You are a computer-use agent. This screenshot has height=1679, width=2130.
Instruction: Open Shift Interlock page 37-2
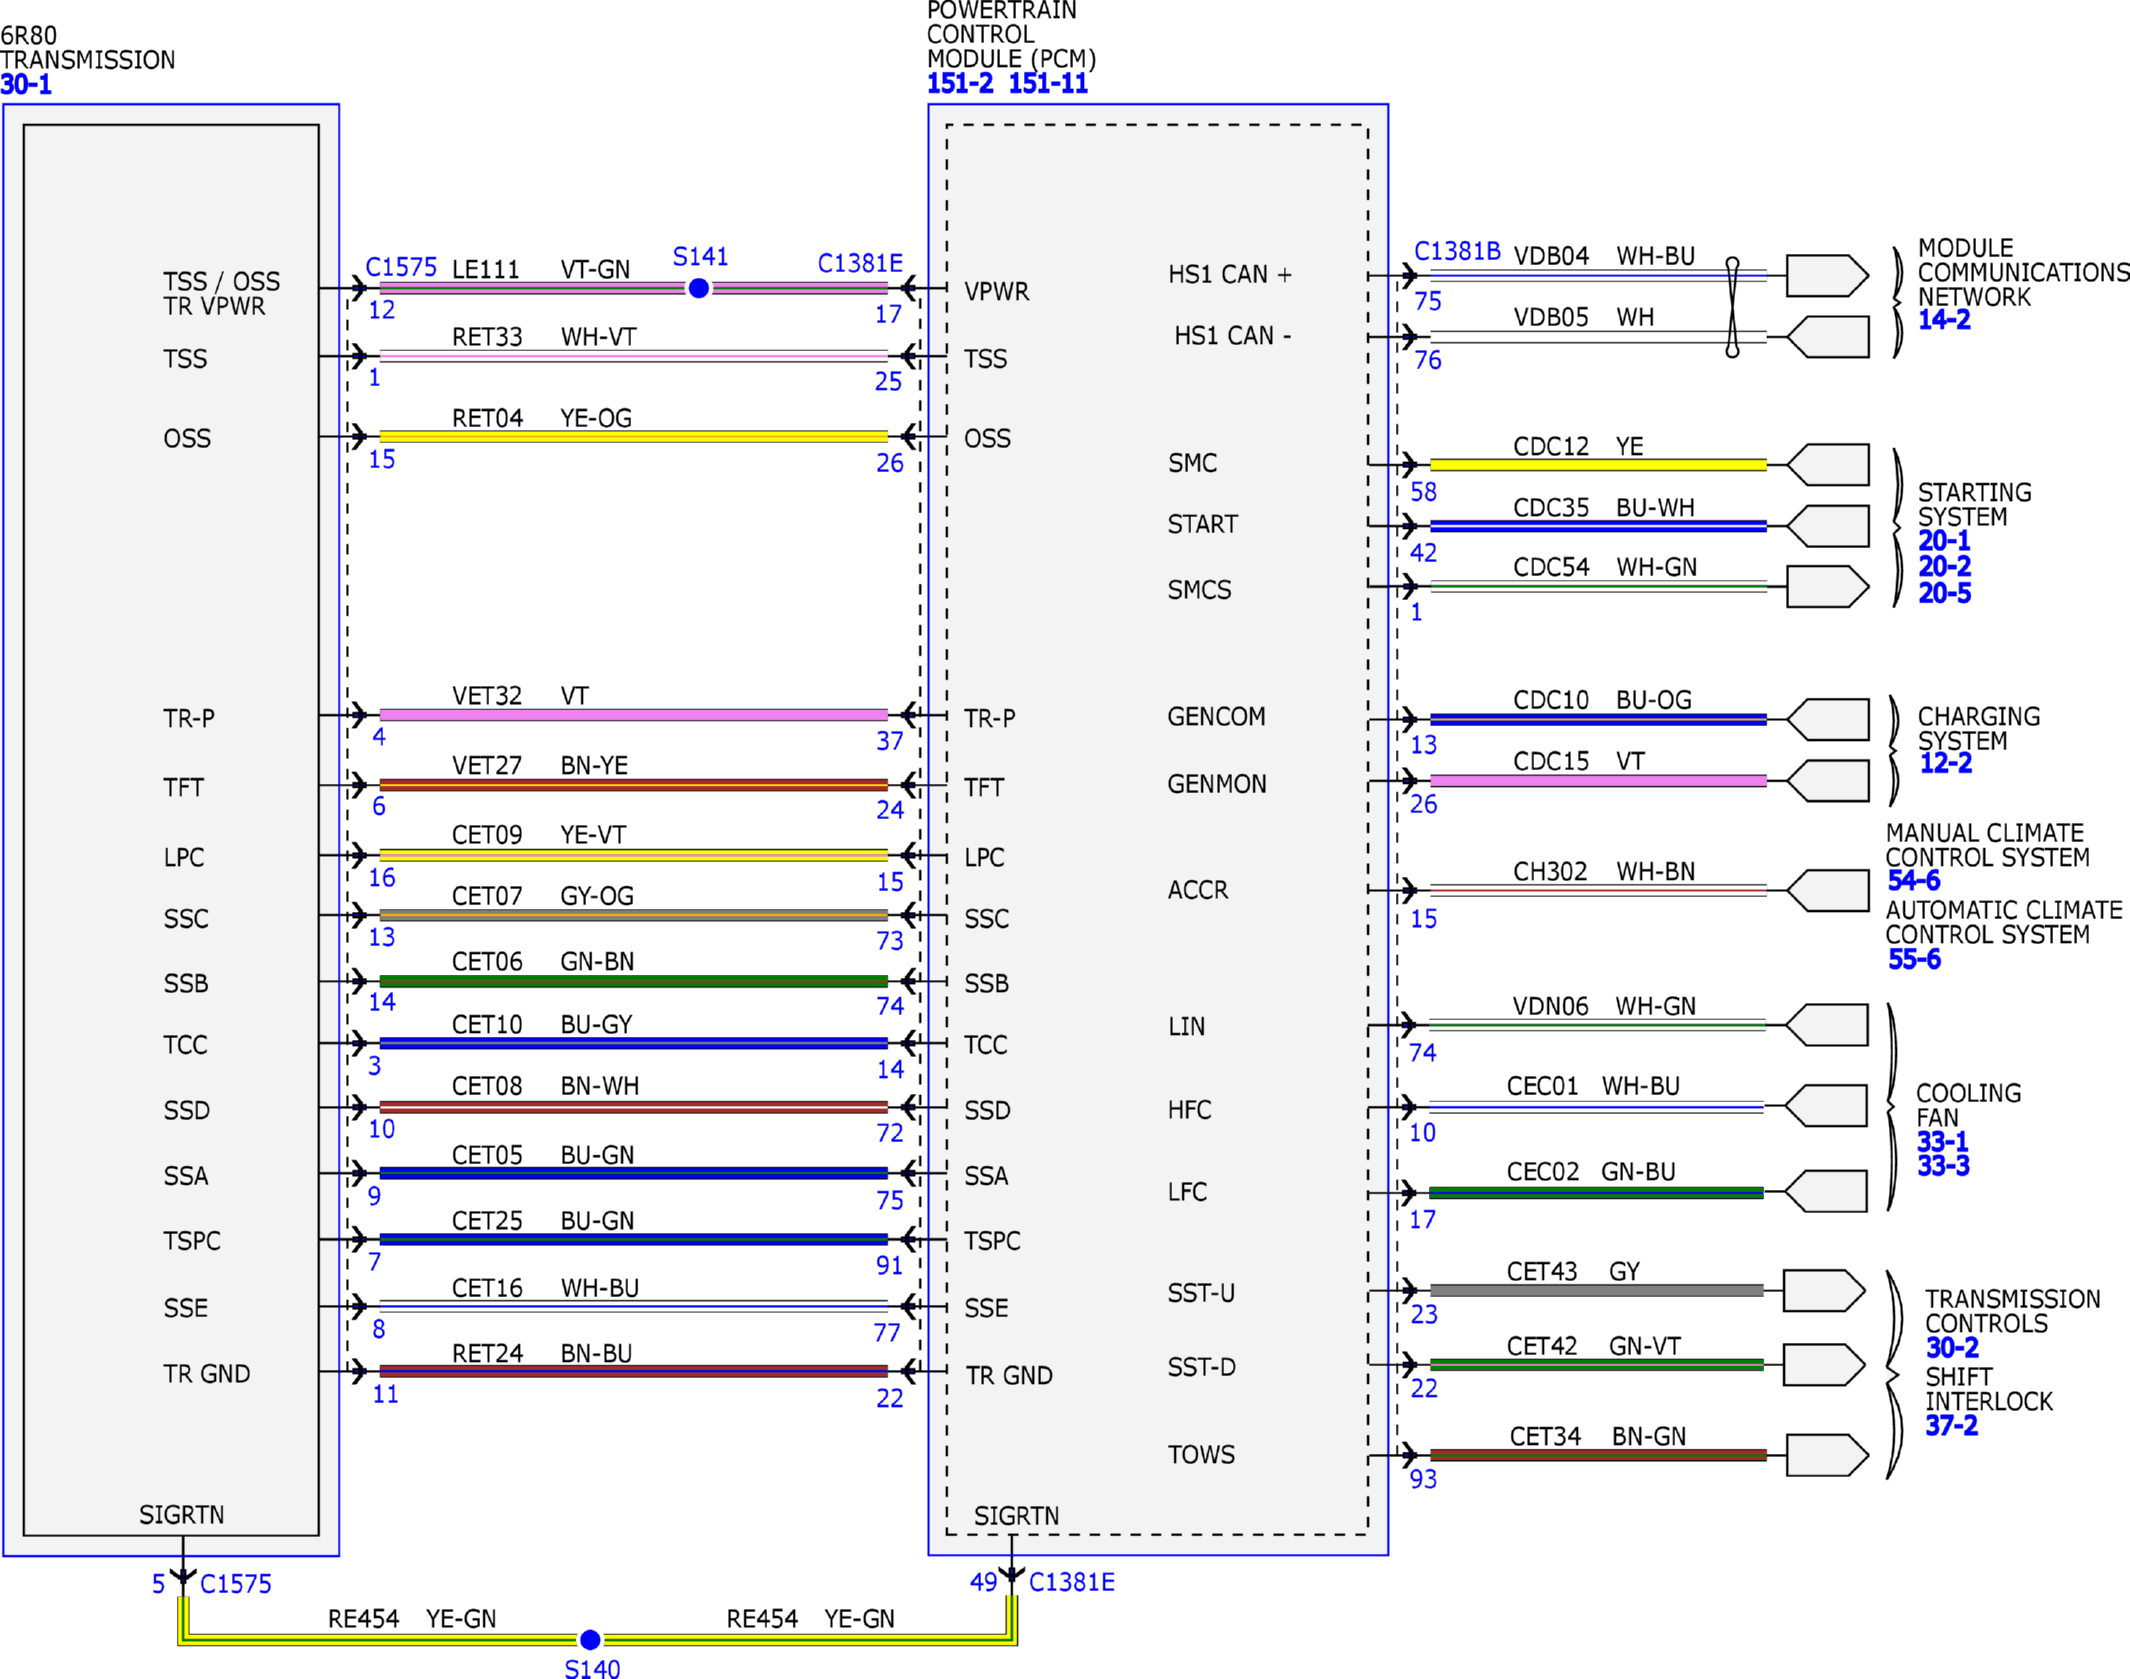pyautogui.click(x=1951, y=1426)
